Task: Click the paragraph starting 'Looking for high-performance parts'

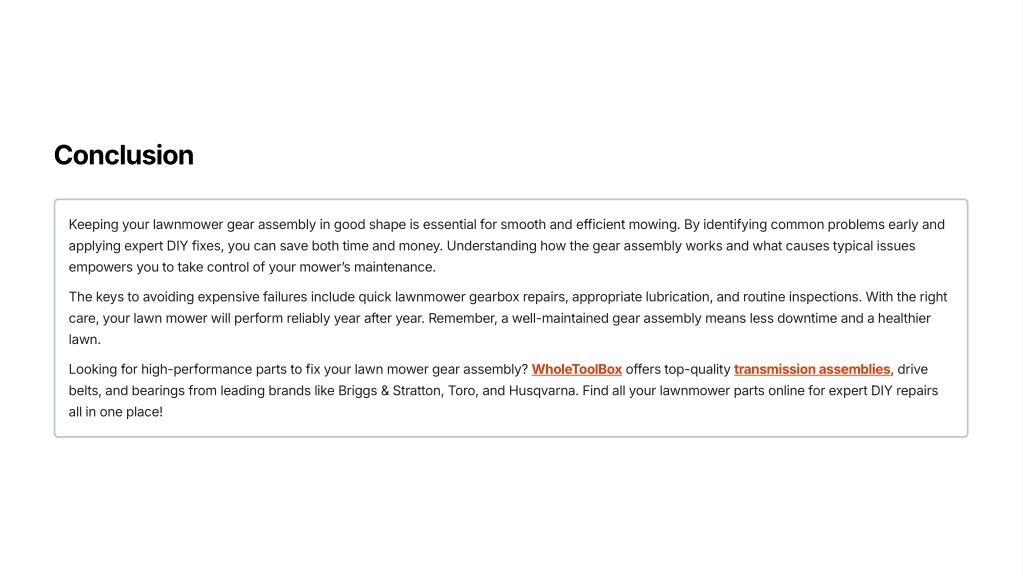Action: point(400,390)
